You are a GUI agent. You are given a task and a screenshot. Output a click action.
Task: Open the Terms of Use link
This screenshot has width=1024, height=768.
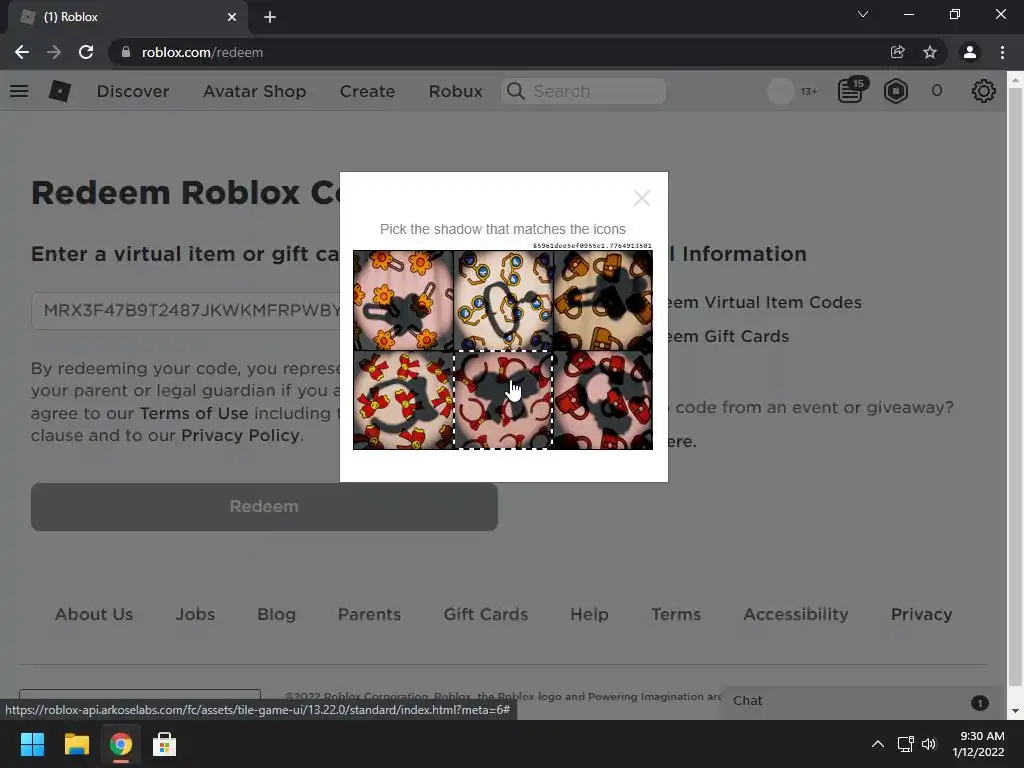pos(194,413)
